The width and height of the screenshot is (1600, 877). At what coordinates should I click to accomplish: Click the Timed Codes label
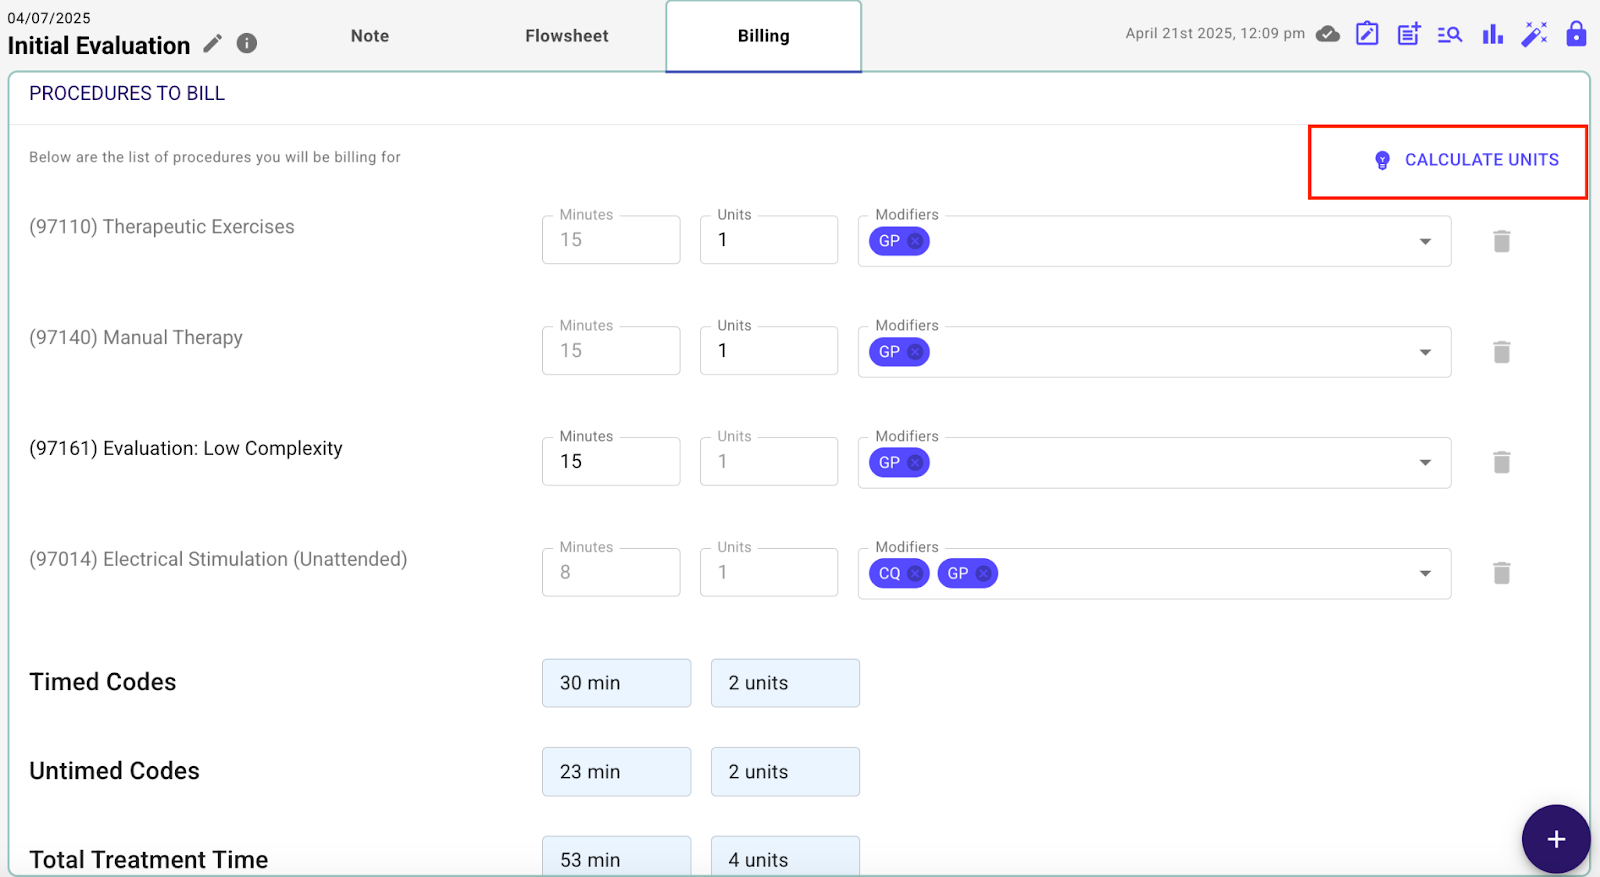103,682
